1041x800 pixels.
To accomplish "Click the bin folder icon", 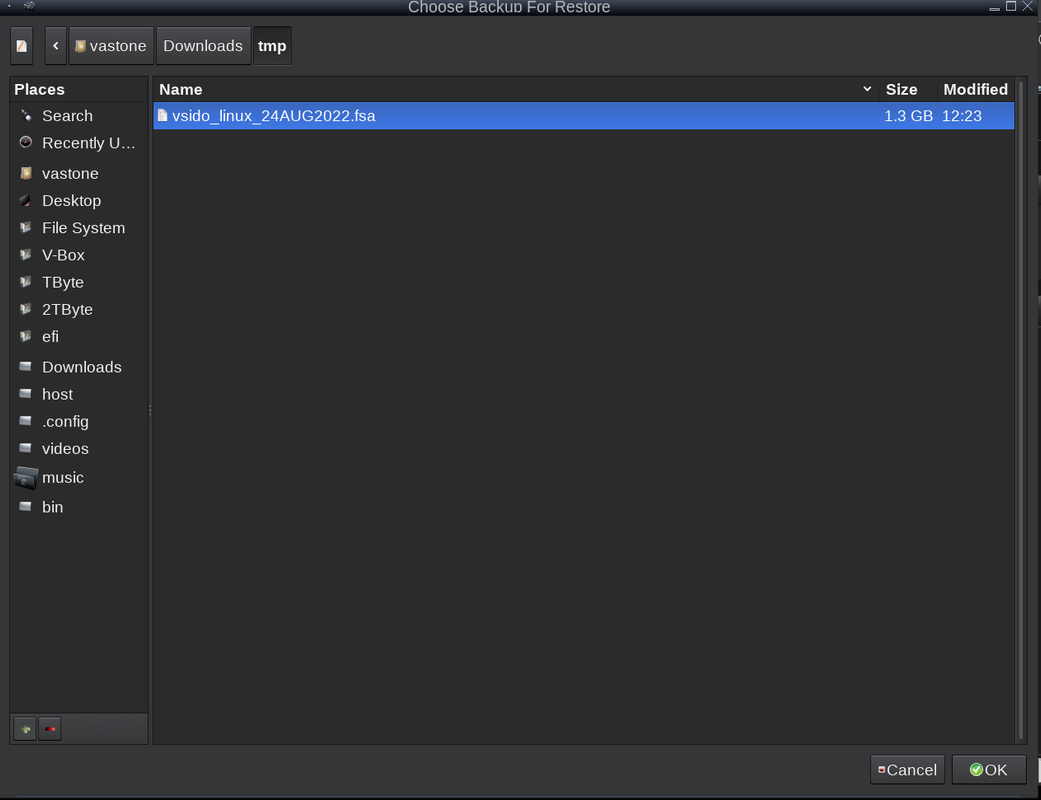I will (26, 507).
